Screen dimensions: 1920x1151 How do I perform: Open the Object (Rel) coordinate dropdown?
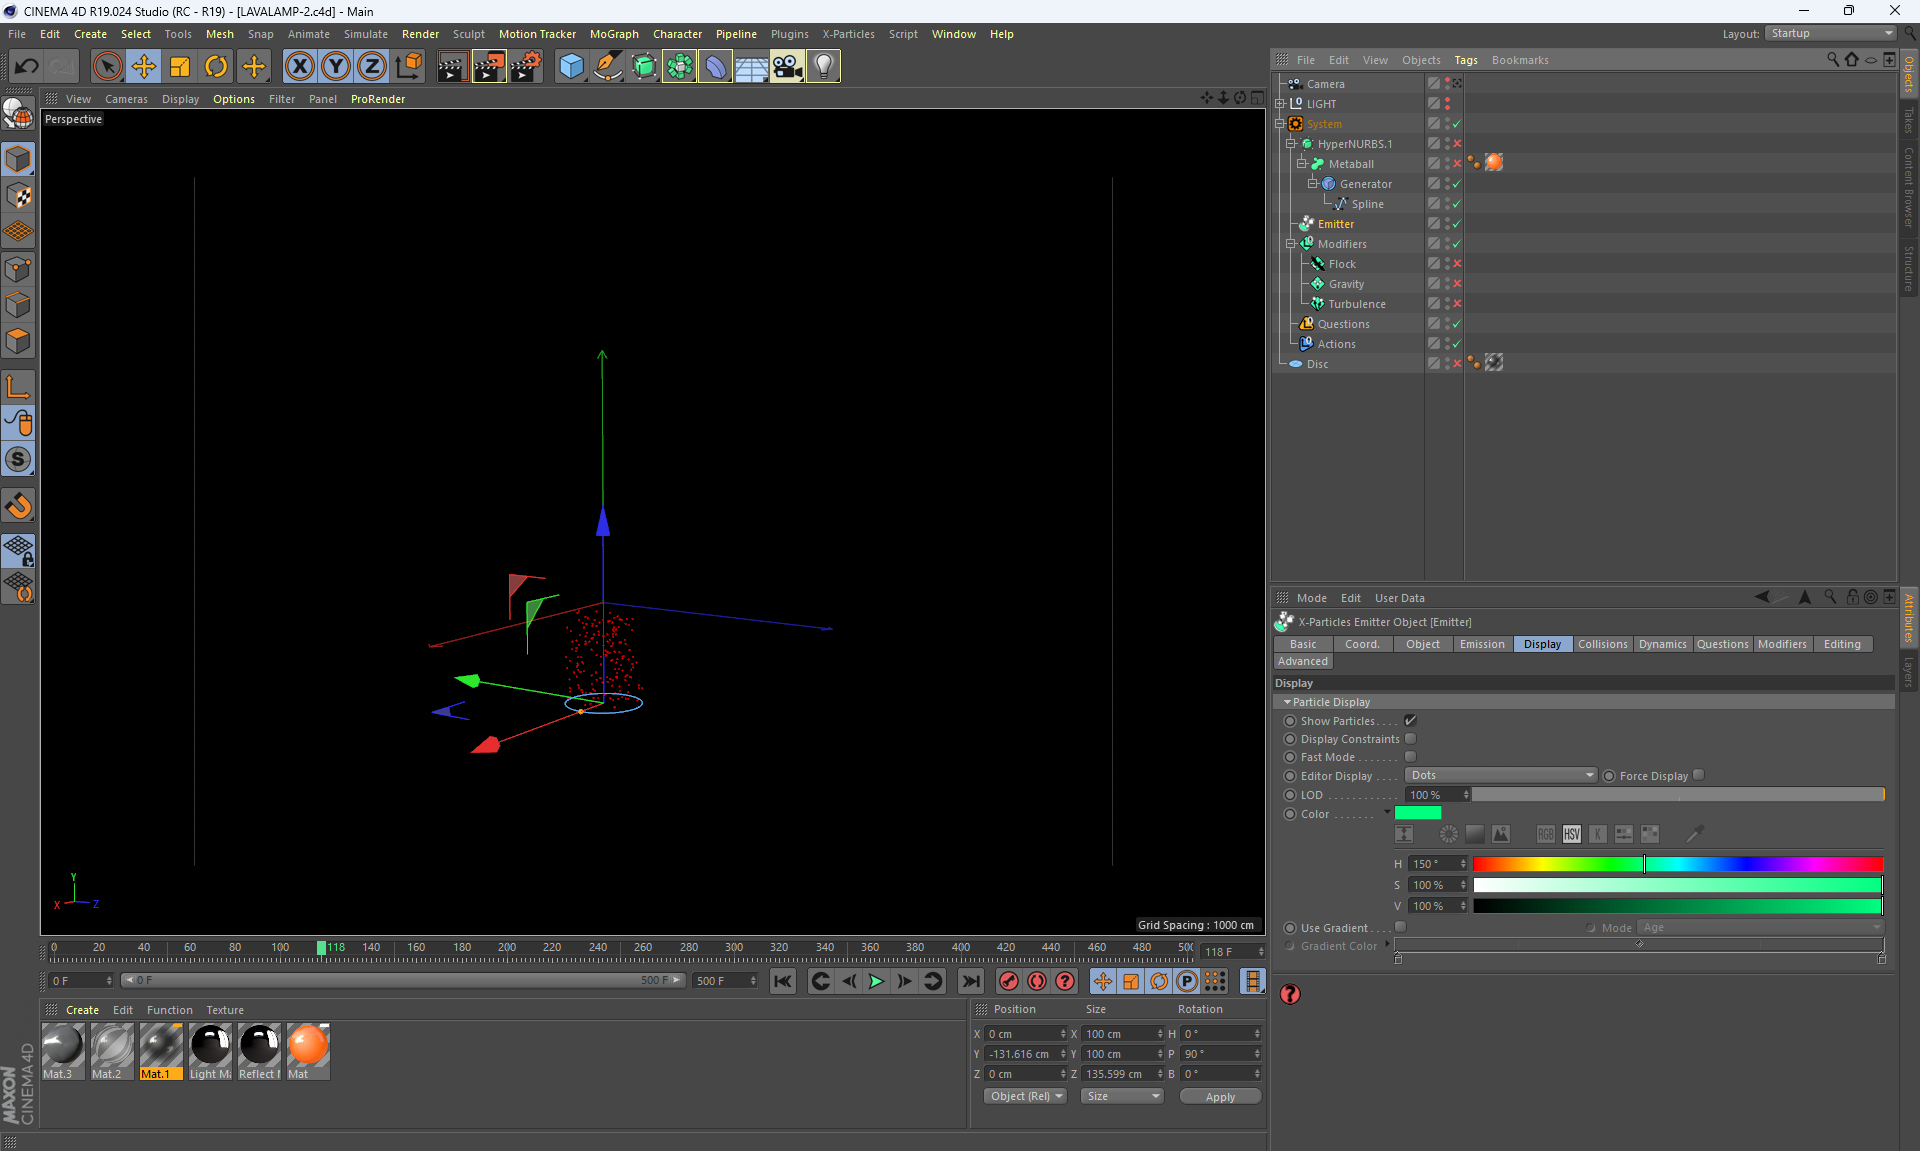tap(1025, 1097)
